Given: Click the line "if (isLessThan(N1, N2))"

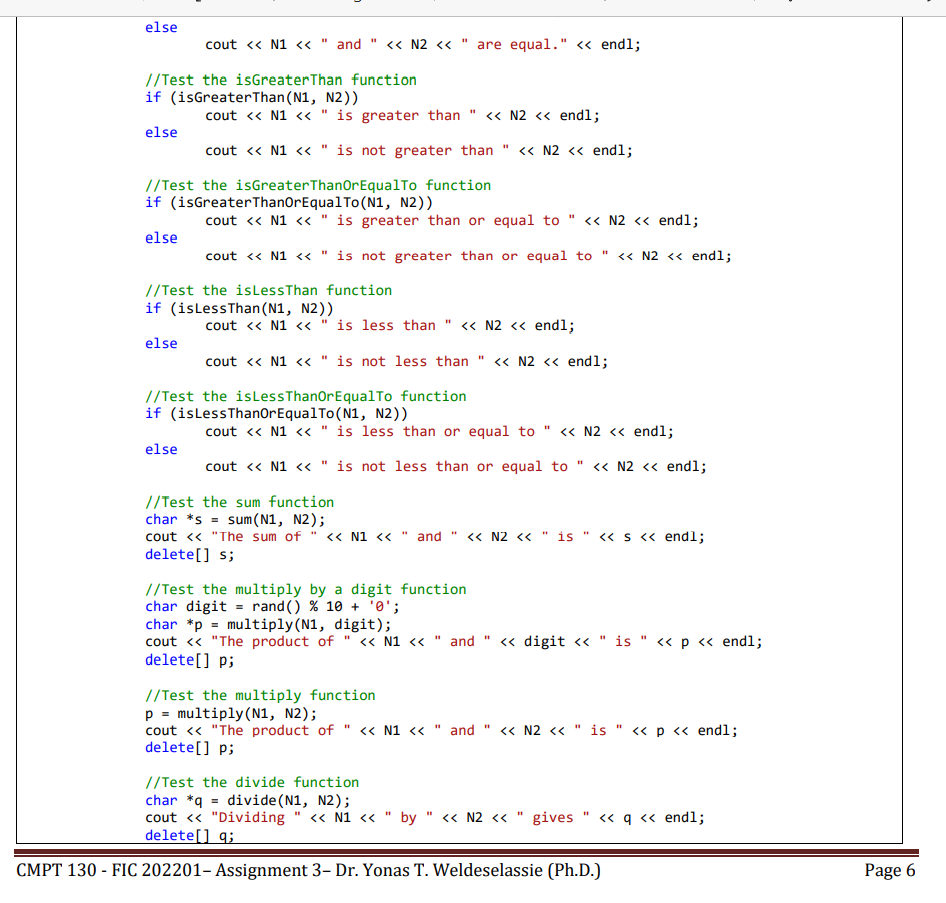Looking at the screenshot, I should [239, 309].
